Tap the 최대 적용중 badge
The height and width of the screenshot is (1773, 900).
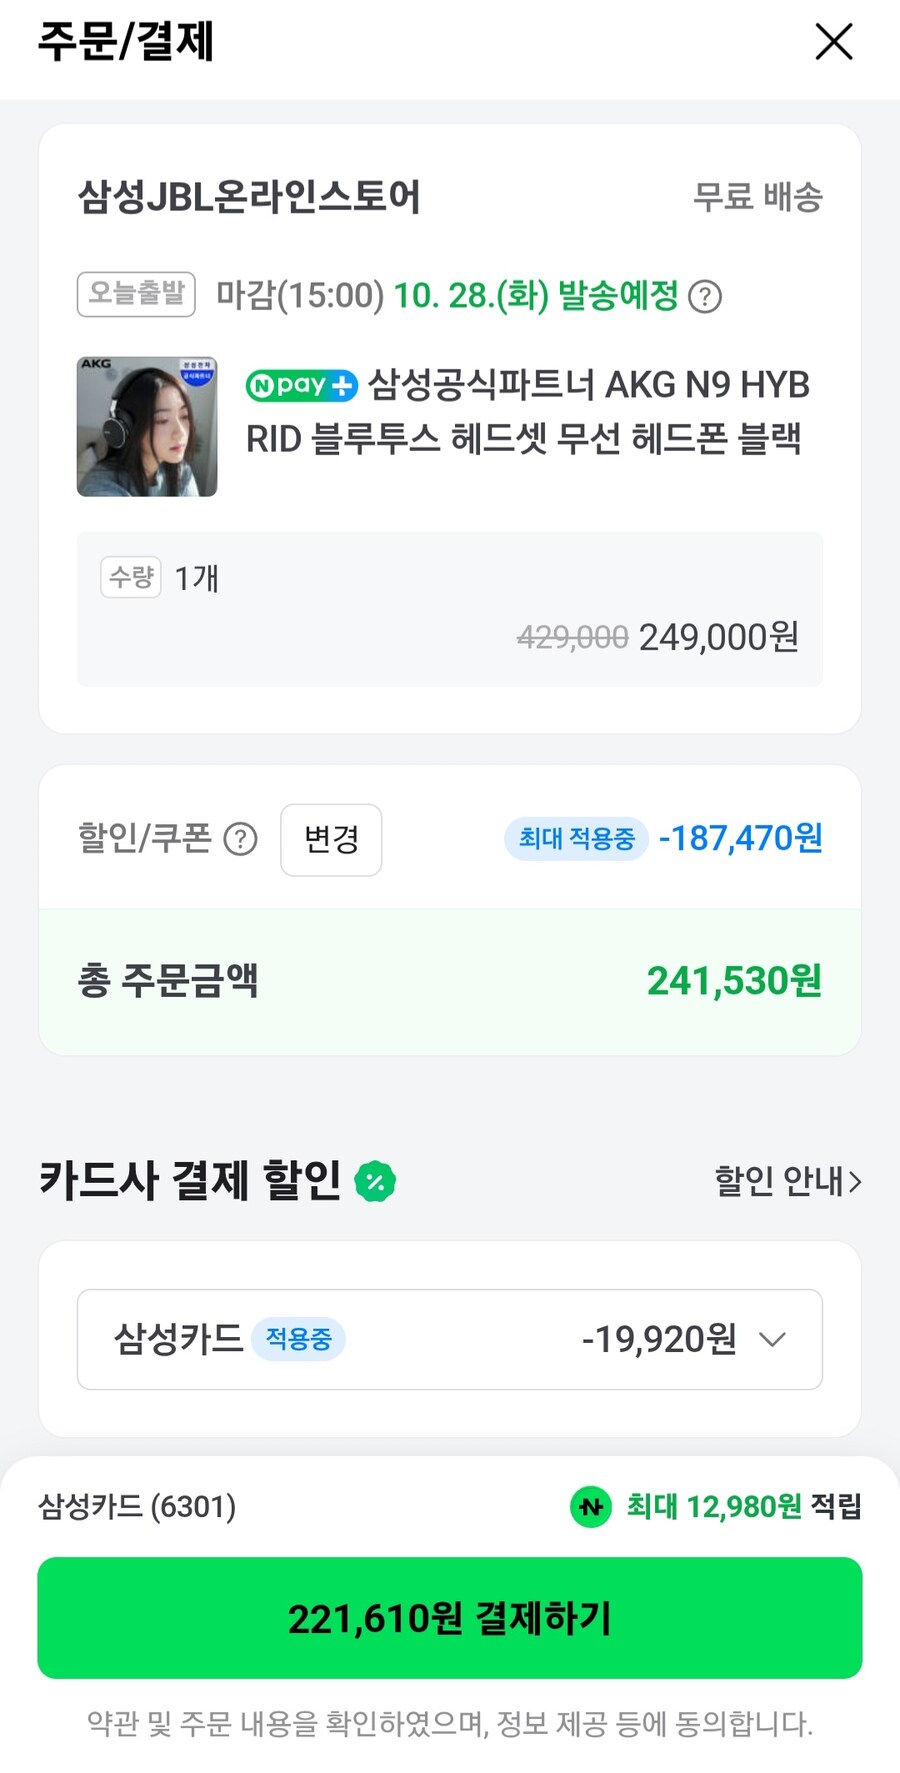tap(576, 838)
